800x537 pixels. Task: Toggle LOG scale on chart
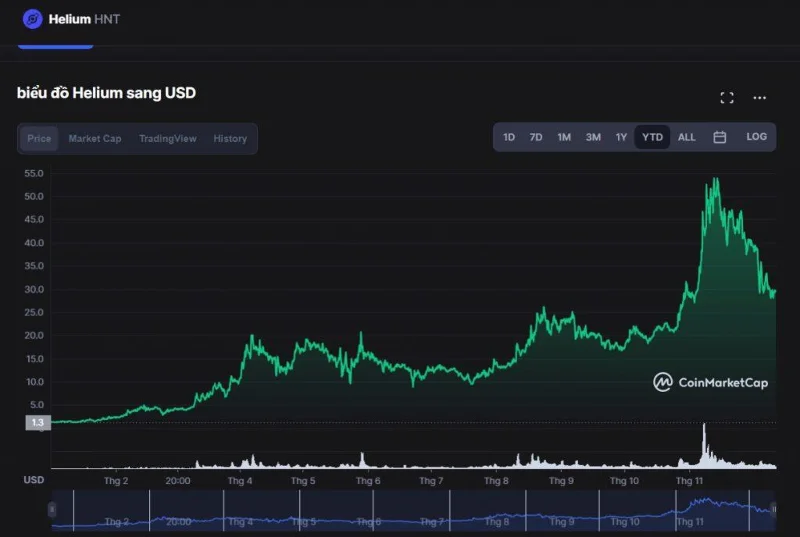tap(756, 137)
